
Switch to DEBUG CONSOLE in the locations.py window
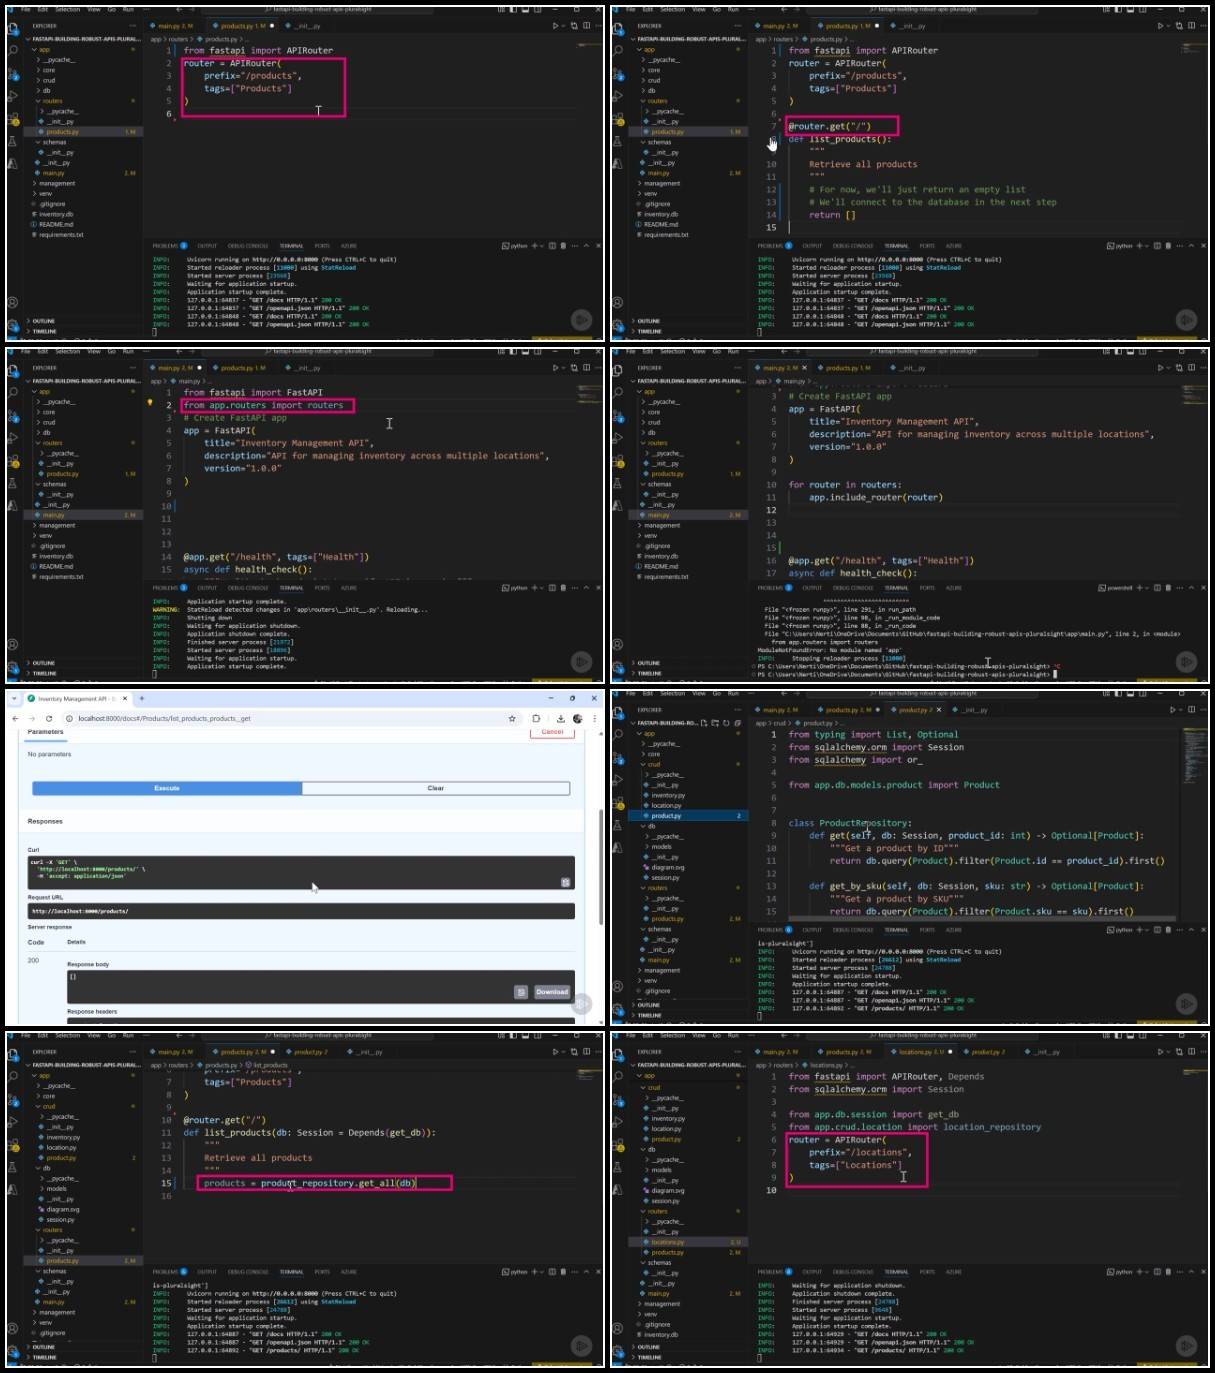(x=853, y=1272)
